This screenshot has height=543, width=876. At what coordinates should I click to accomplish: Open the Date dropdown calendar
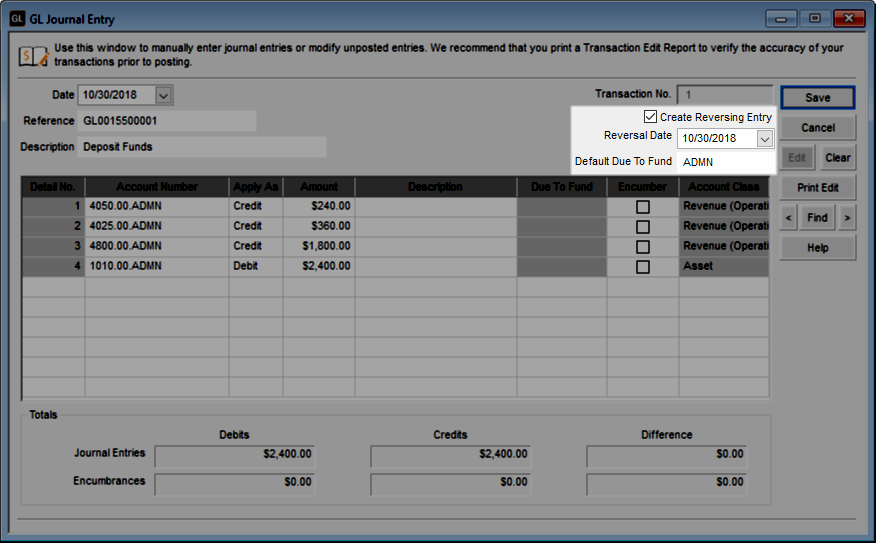pos(164,95)
